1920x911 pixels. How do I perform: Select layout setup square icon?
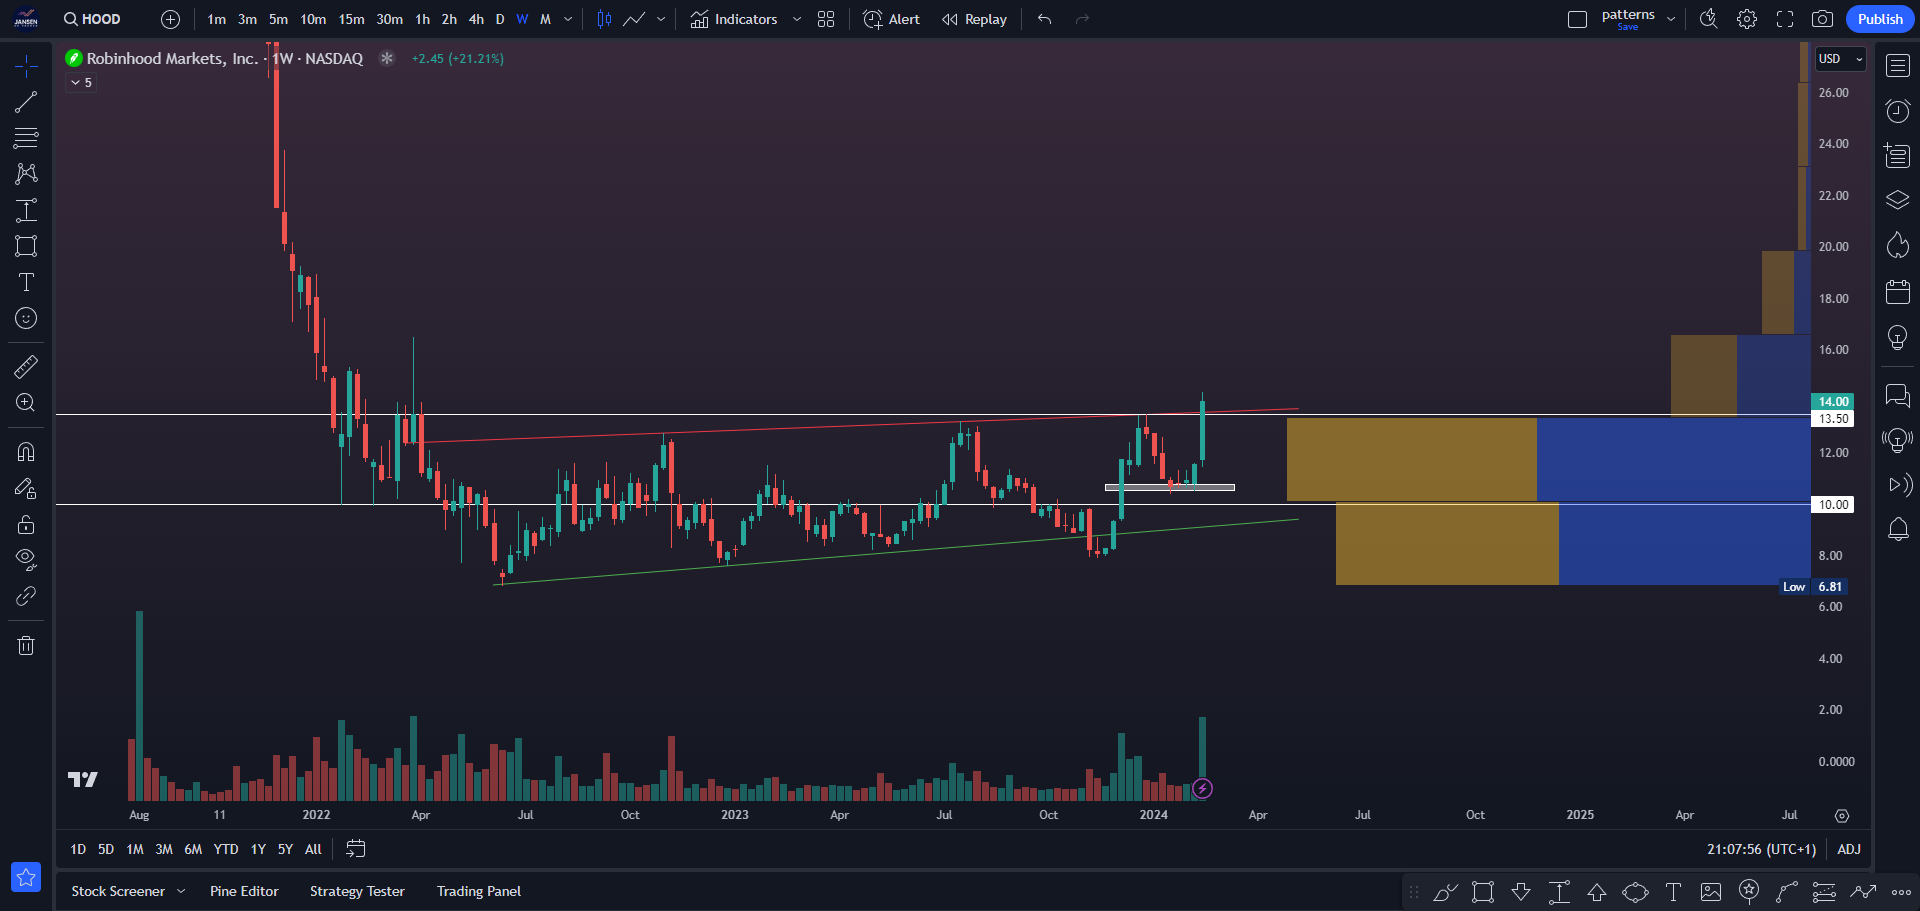pos(1578,19)
